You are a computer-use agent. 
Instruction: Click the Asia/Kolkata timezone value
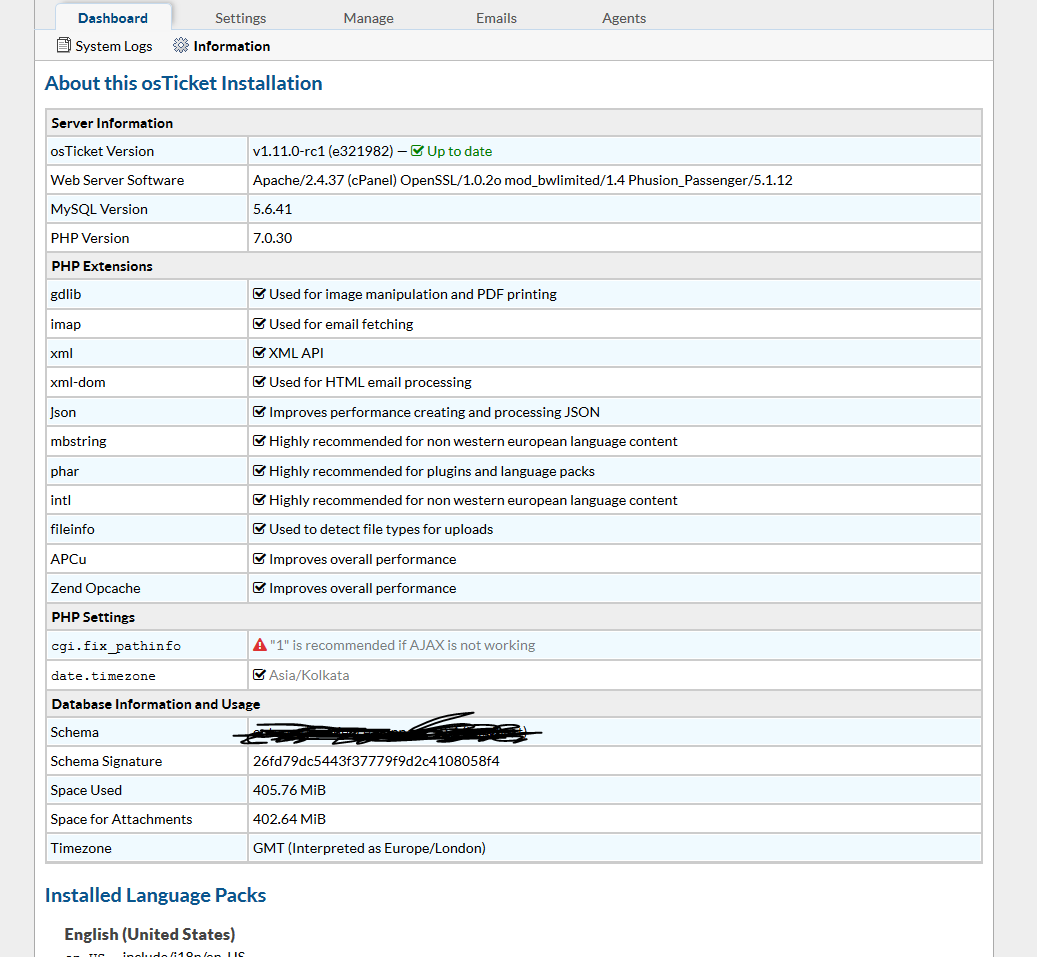pyautogui.click(x=309, y=675)
